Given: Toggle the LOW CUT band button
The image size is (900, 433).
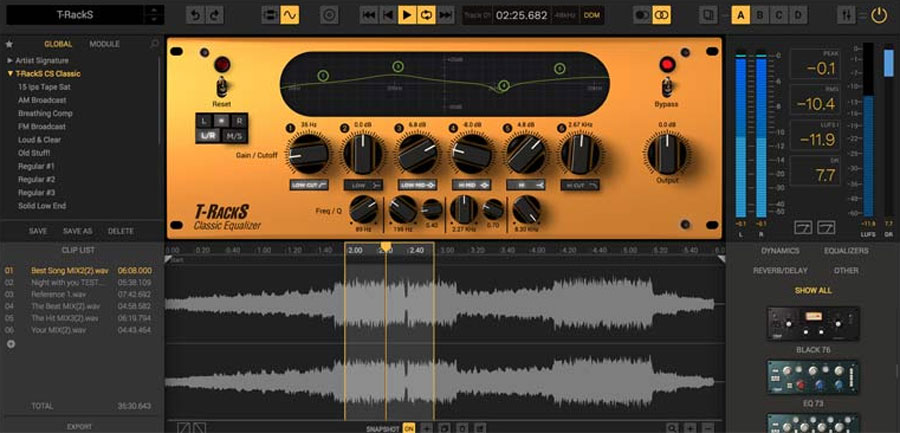Looking at the screenshot, I should (309, 185).
